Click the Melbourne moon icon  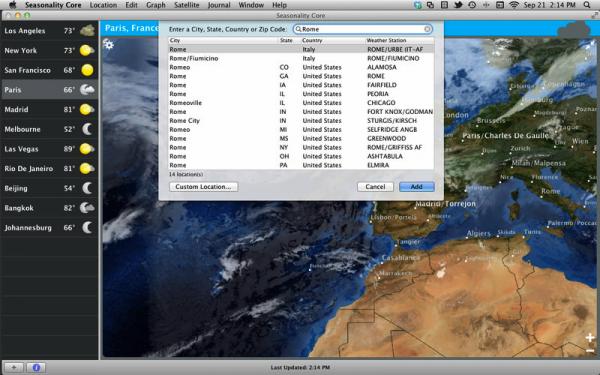coord(87,129)
